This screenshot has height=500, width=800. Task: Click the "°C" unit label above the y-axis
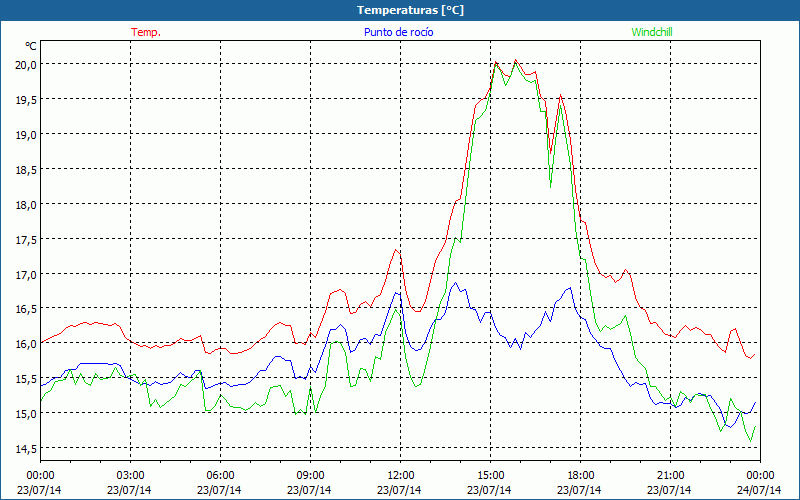[x=31, y=46]
